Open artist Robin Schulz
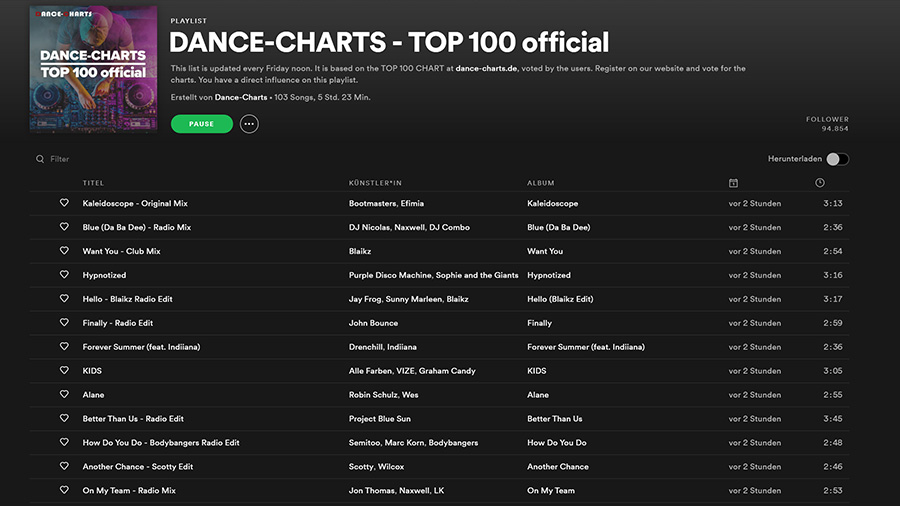The image size is (900, 506). click(373, 395)
